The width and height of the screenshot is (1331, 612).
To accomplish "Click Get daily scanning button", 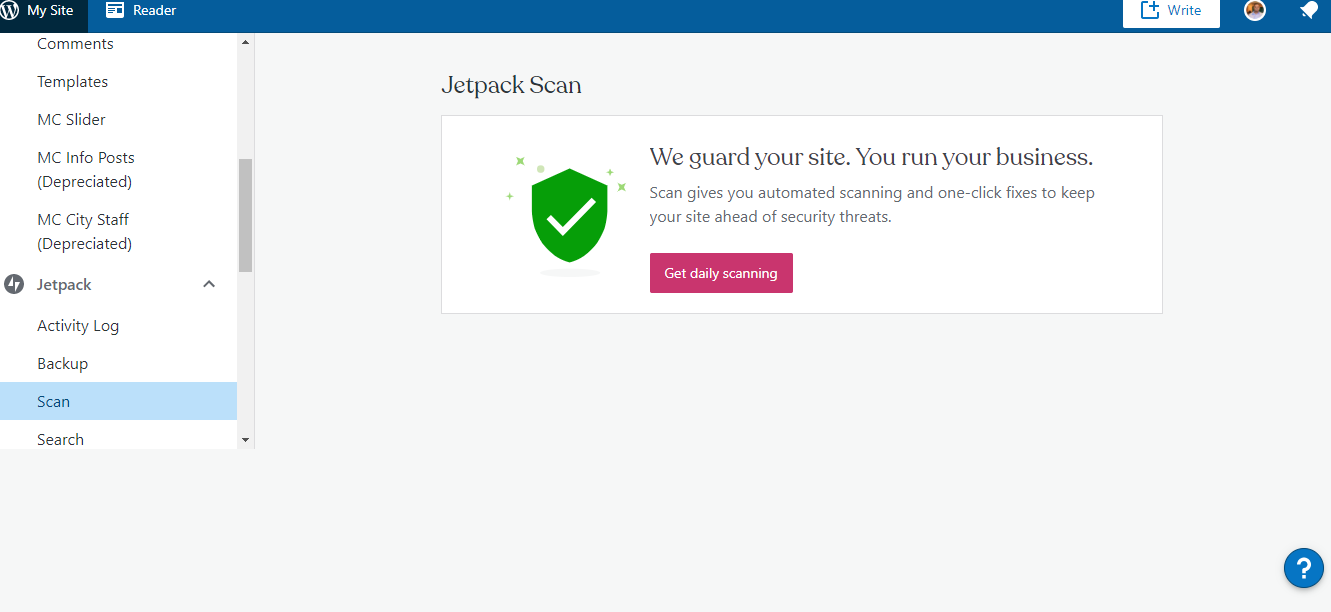I will [x=721, y=273].
